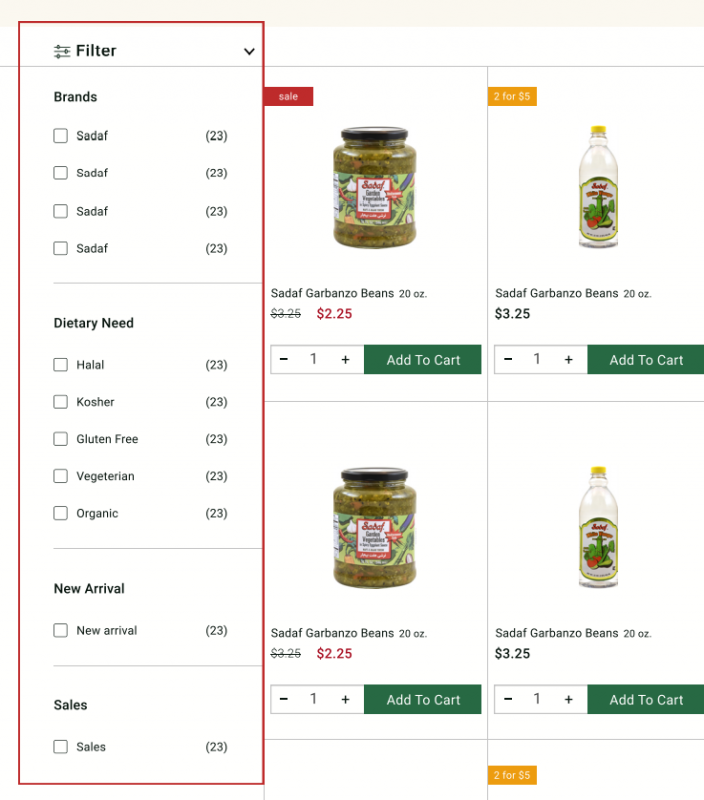The height and width of the screenshot is (800, 704).
Task: Click plus on top-right product quantity
Action: tap(569, 360)
